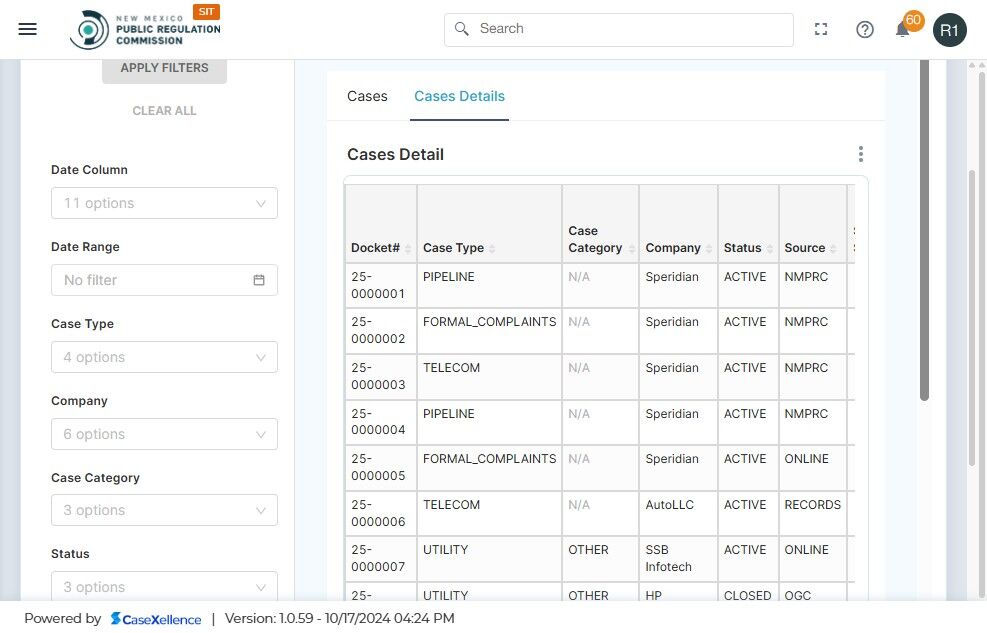Click TELECOM in row 25-0000006
987x633 pixels.
pyautogui.click(x=451, y=505)
